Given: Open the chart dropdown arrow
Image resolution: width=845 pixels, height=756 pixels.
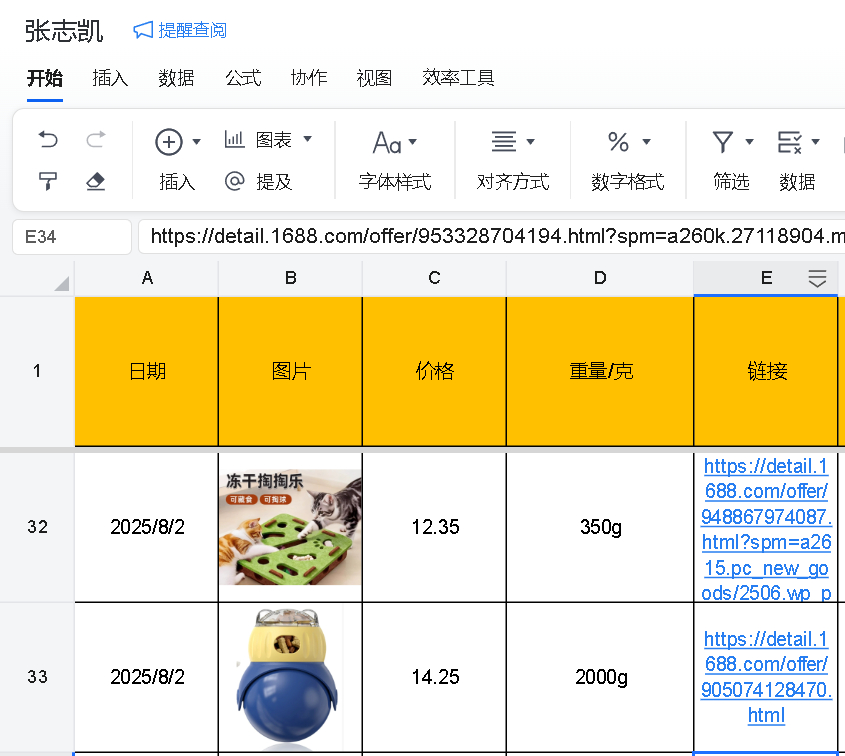Looking at the screenshot, I should 307,140.
